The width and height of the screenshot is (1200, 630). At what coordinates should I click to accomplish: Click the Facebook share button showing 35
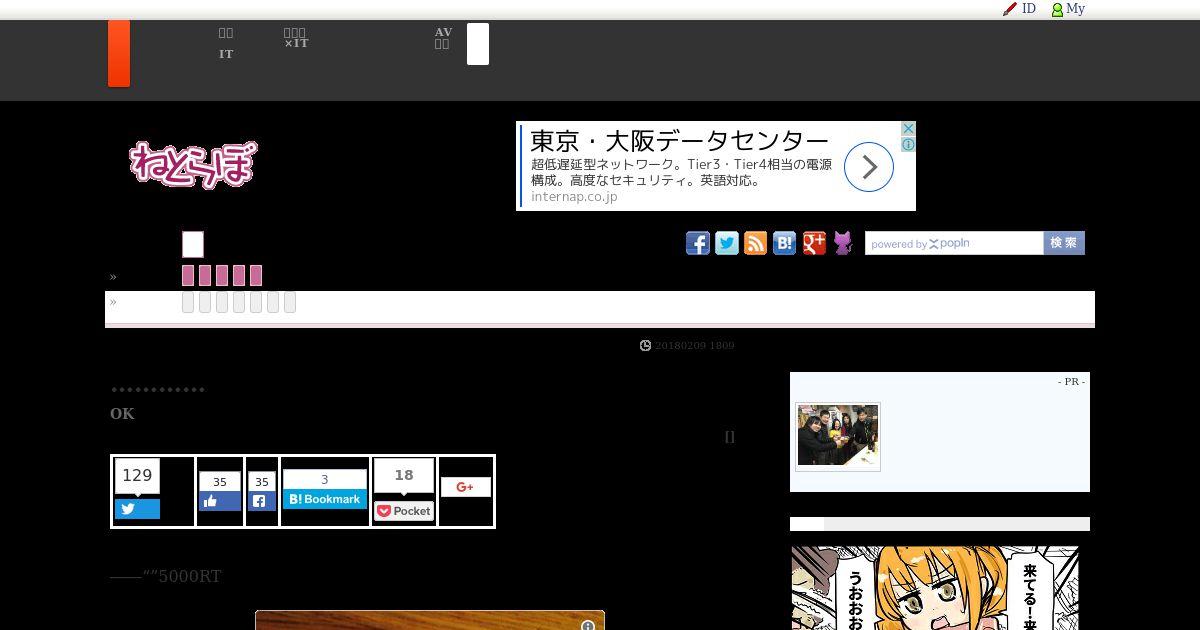tap(262, 501)
